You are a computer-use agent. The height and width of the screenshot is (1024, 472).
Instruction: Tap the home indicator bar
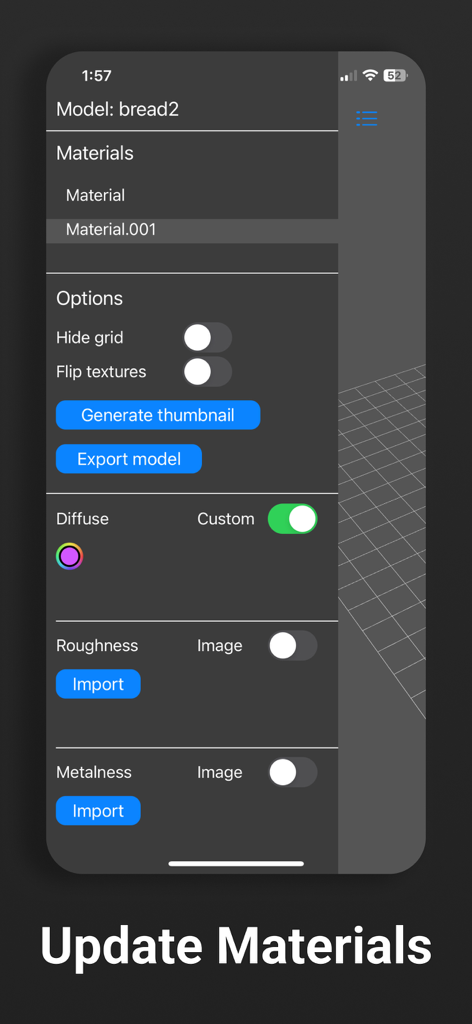tap(236, 863)
